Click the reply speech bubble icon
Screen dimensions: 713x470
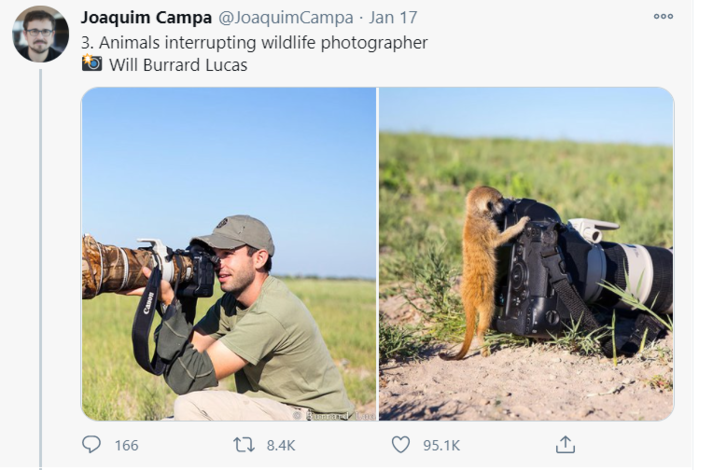(91, 444)
